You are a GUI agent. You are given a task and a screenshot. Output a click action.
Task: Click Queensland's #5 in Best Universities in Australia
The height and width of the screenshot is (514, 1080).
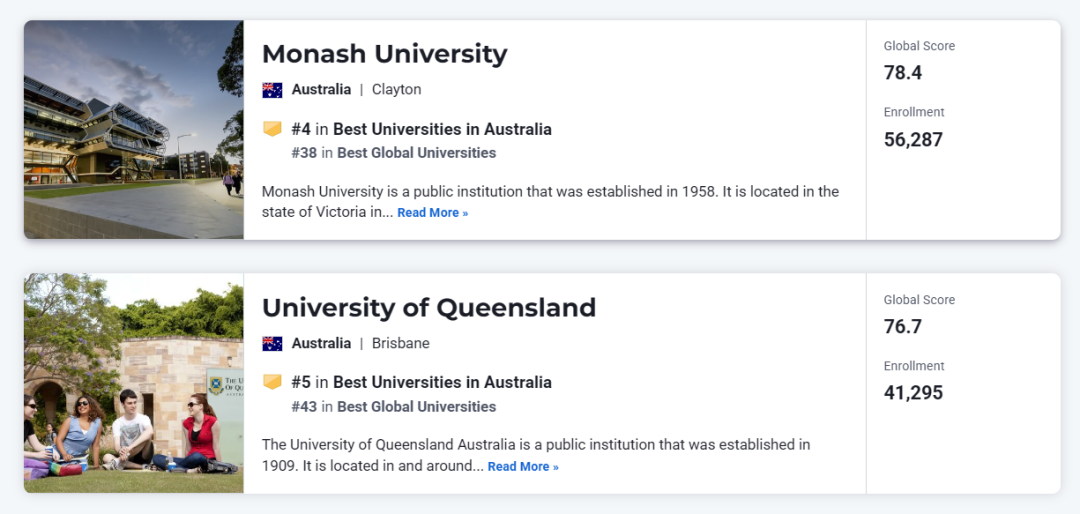(421, 382)
